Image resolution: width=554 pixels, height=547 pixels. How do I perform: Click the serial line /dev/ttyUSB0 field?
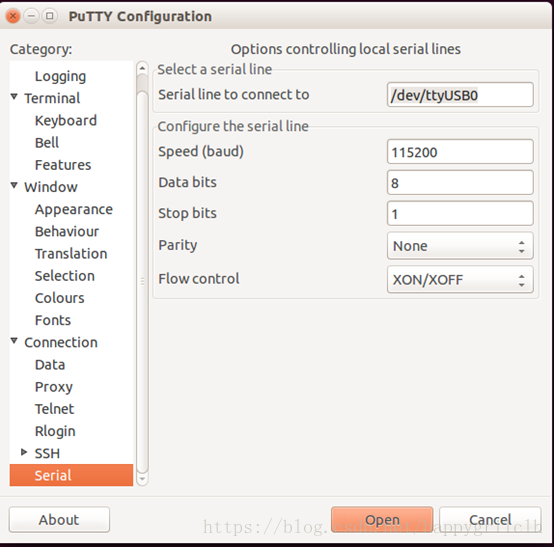tap(460, 95)
